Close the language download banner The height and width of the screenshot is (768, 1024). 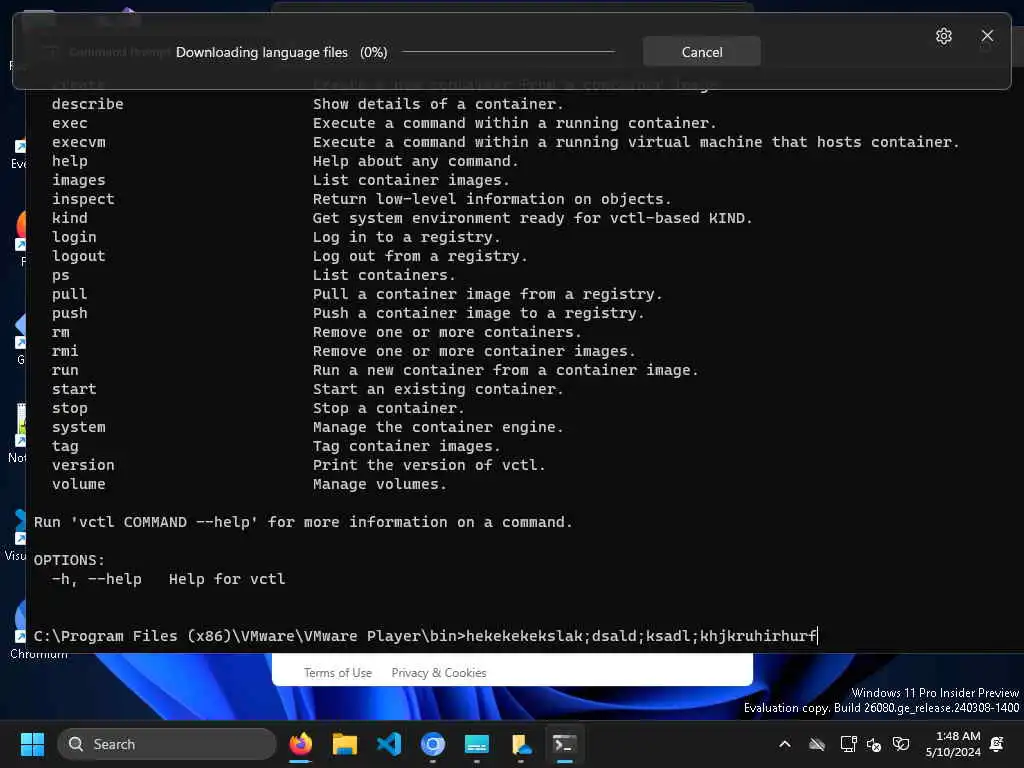click(x=987, y=36)
